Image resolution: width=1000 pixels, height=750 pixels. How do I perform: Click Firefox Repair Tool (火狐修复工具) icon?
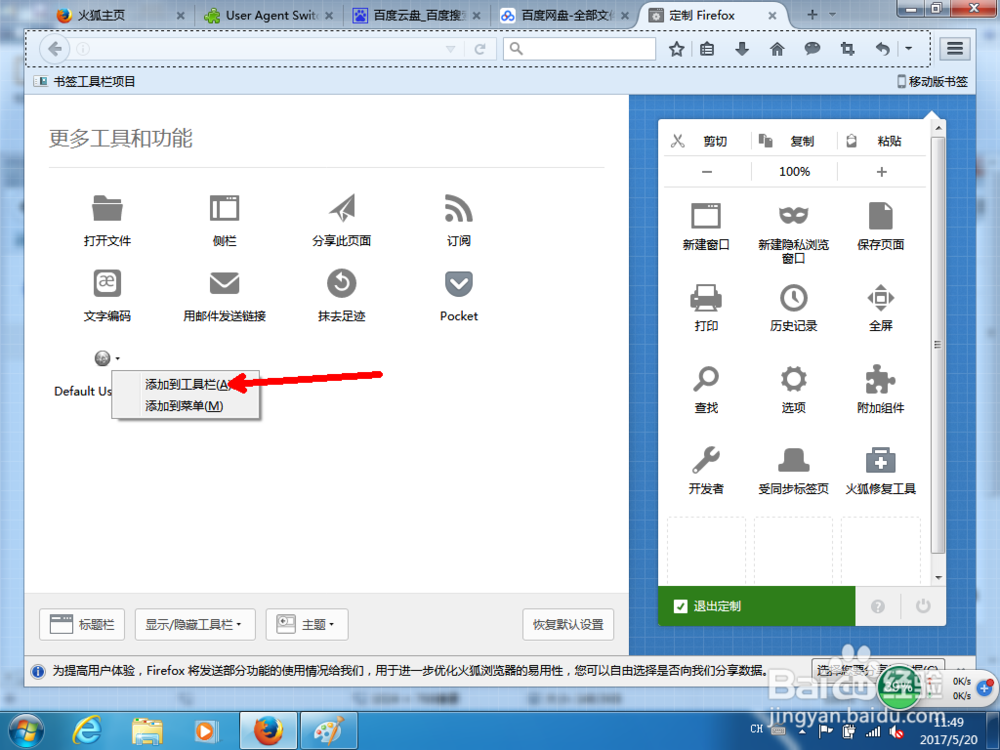[x=881, y=459]
